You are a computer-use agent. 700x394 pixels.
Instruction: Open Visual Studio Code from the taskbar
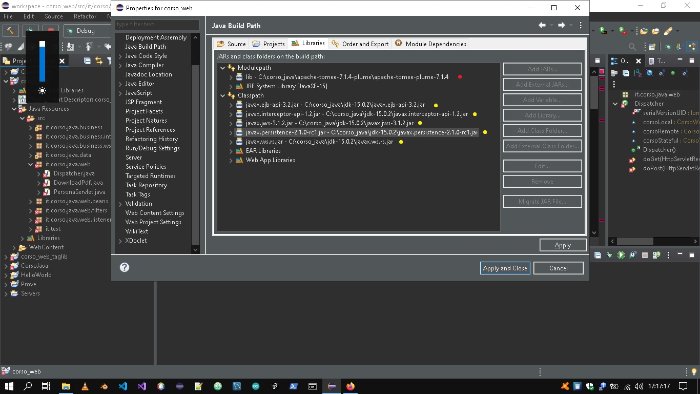[123, 386]
